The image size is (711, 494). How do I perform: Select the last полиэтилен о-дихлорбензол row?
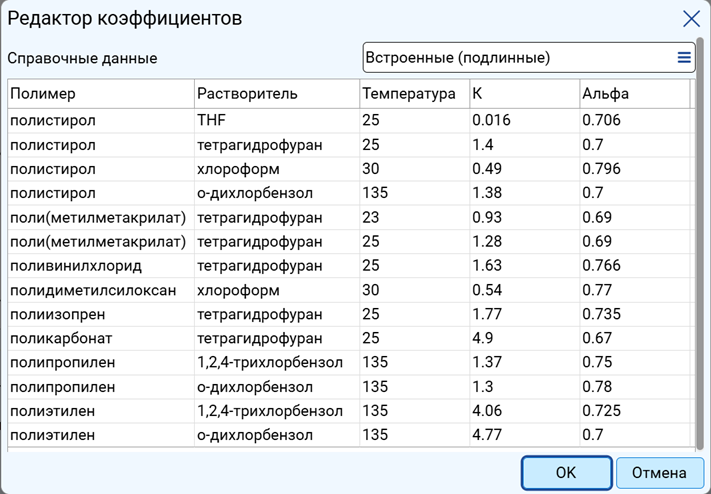(348, 435)
